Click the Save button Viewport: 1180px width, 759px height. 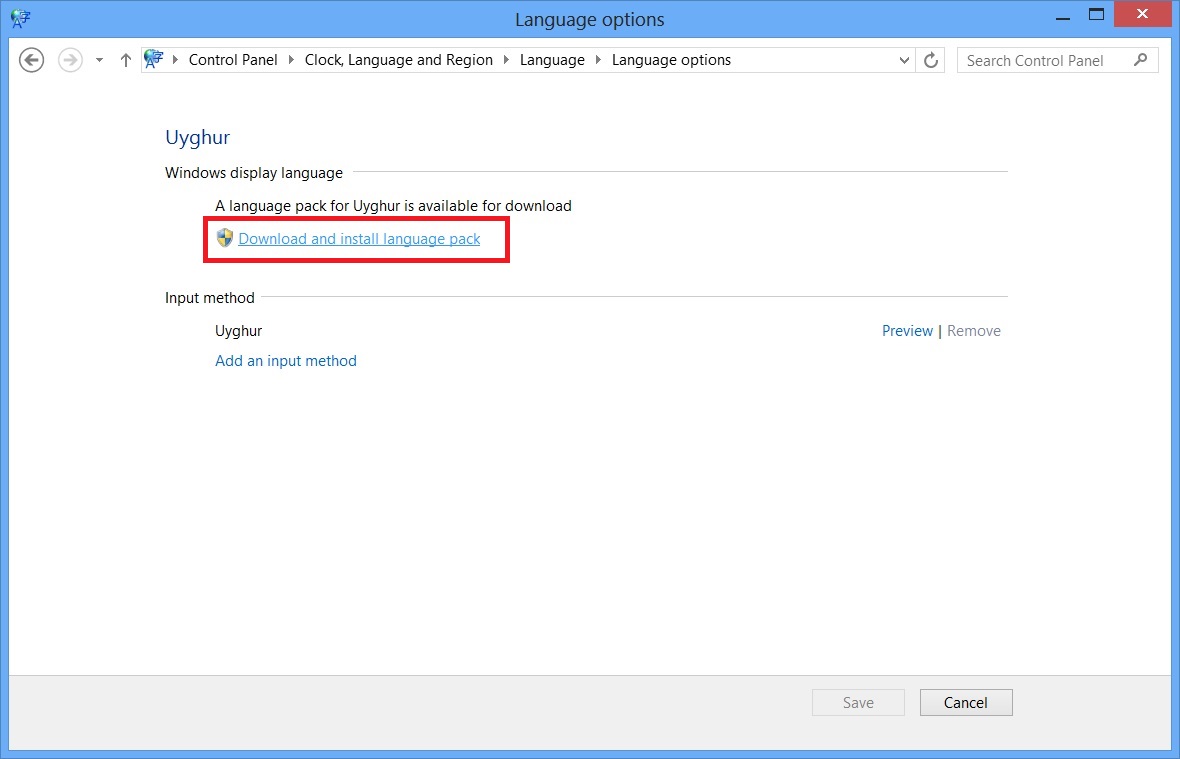click(x=858, y=703)
